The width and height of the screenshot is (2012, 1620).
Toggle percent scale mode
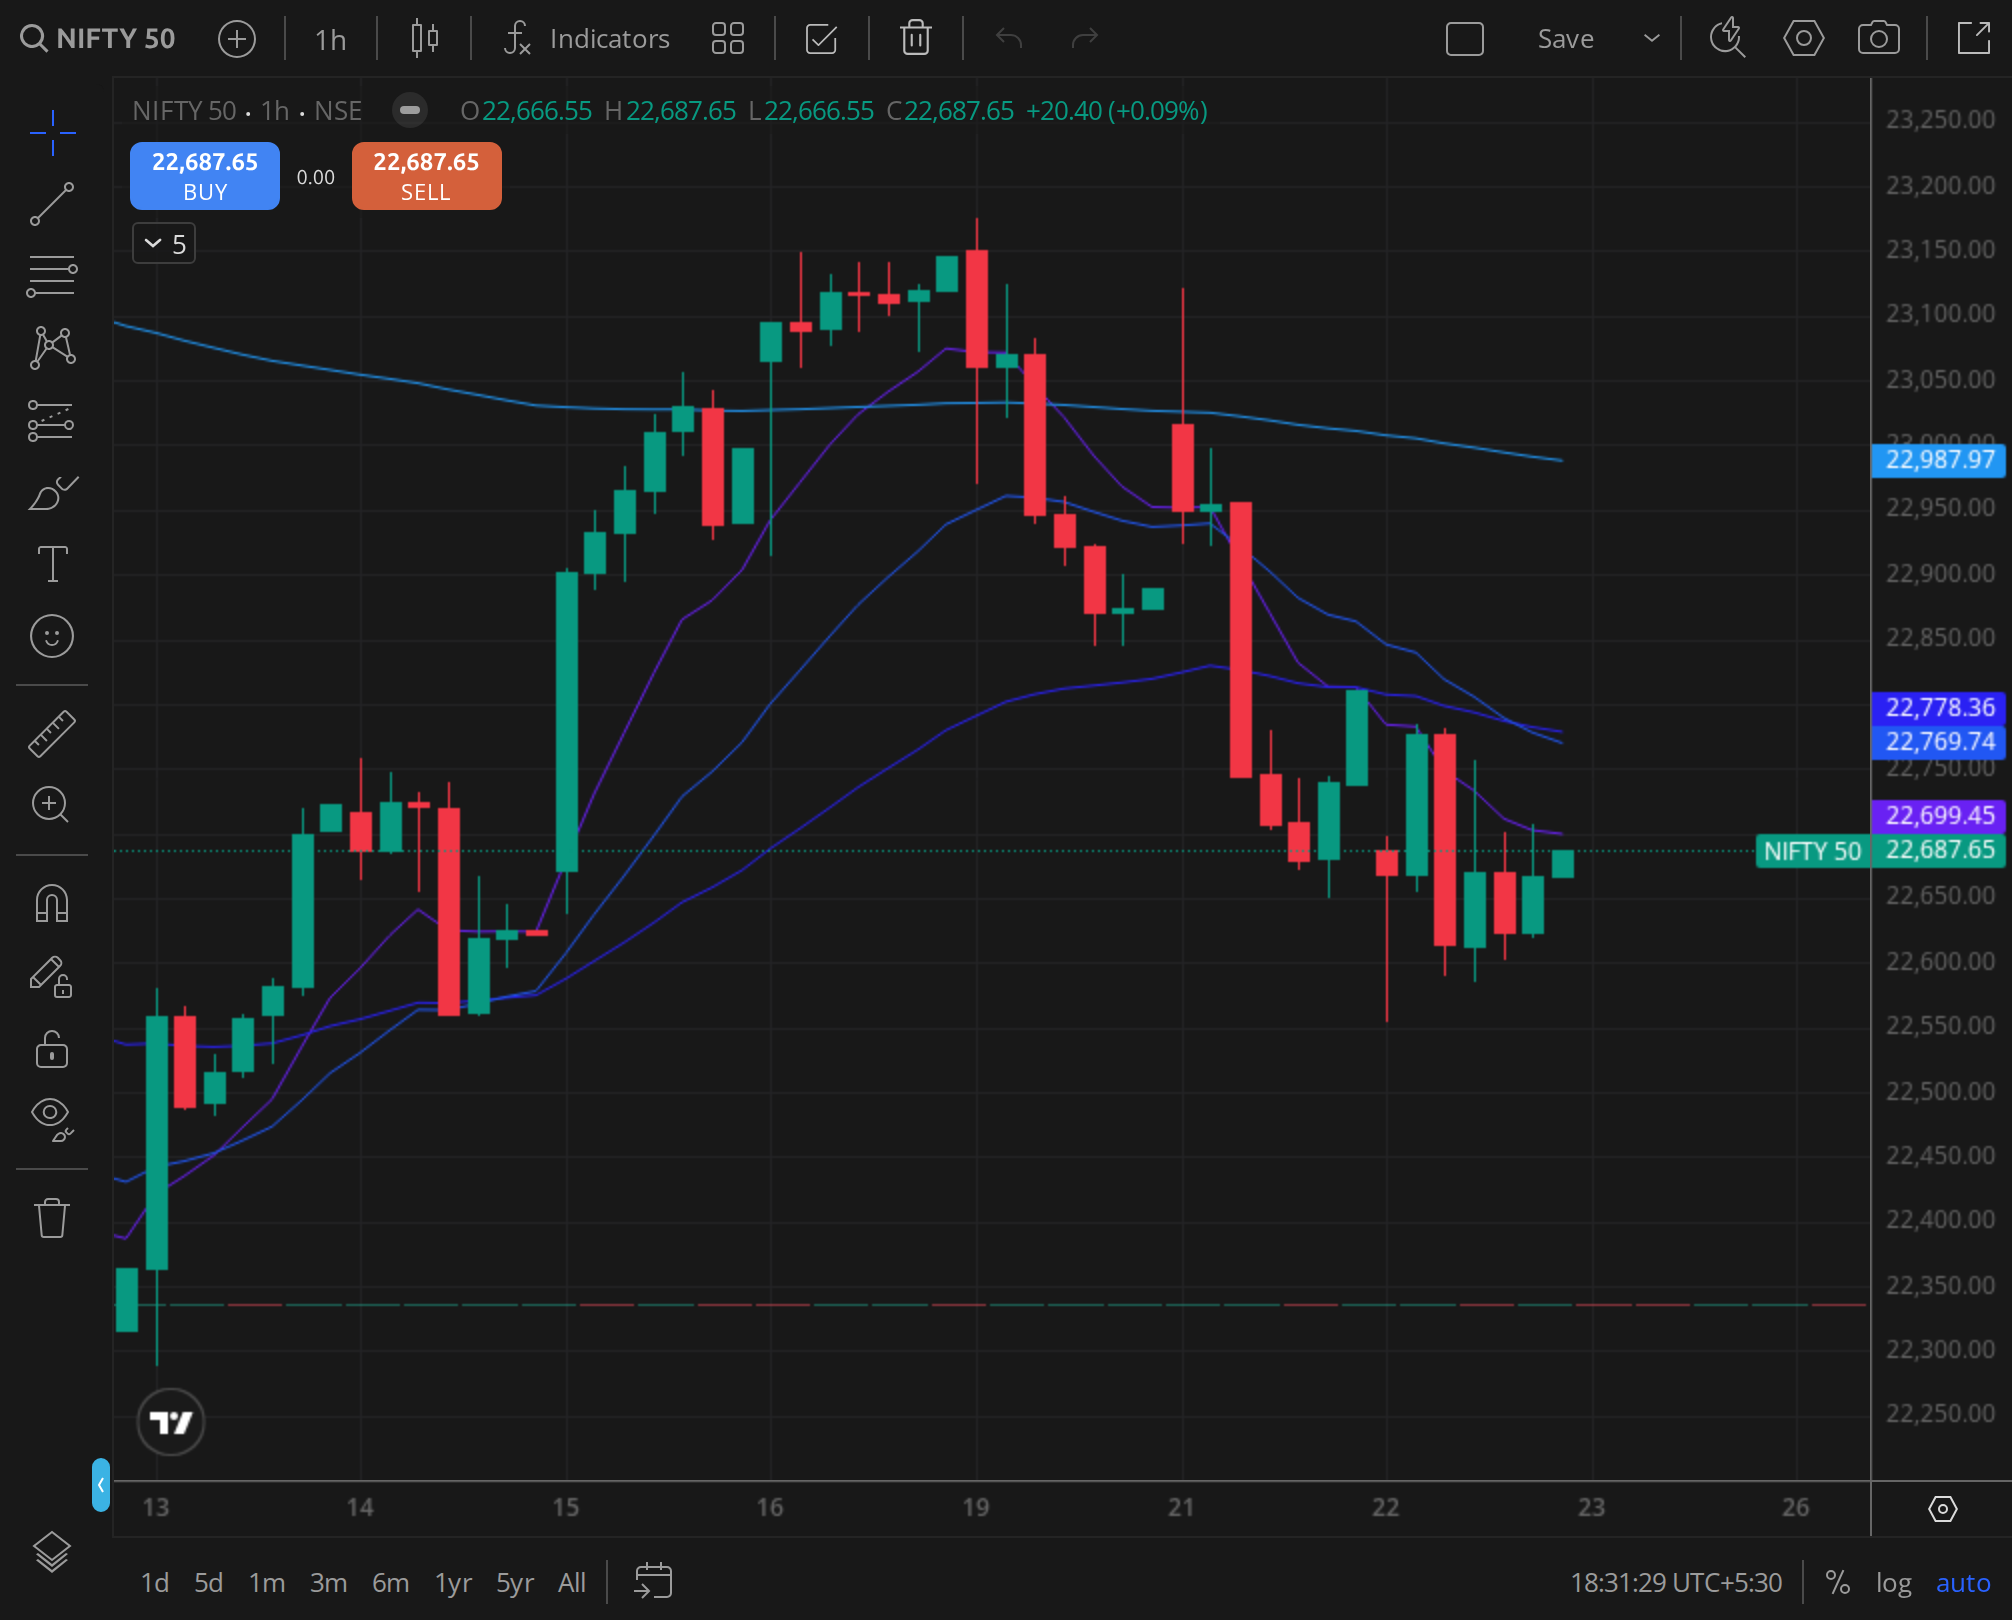(x=1837, y=1582)
